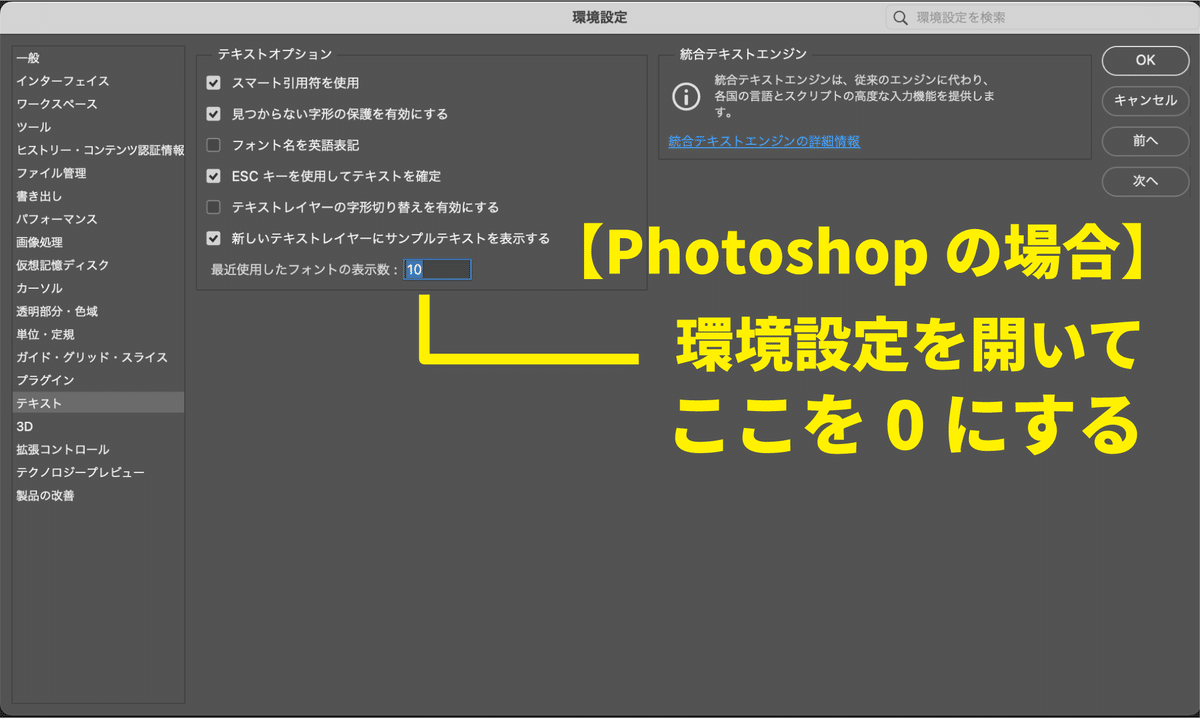Toggle 新しいテキストレイヤーにサンプルテキストを表示する checkbox
The width and height of the screenshot is (1200, 718).
pyautogui.click(x=213, y=238)
